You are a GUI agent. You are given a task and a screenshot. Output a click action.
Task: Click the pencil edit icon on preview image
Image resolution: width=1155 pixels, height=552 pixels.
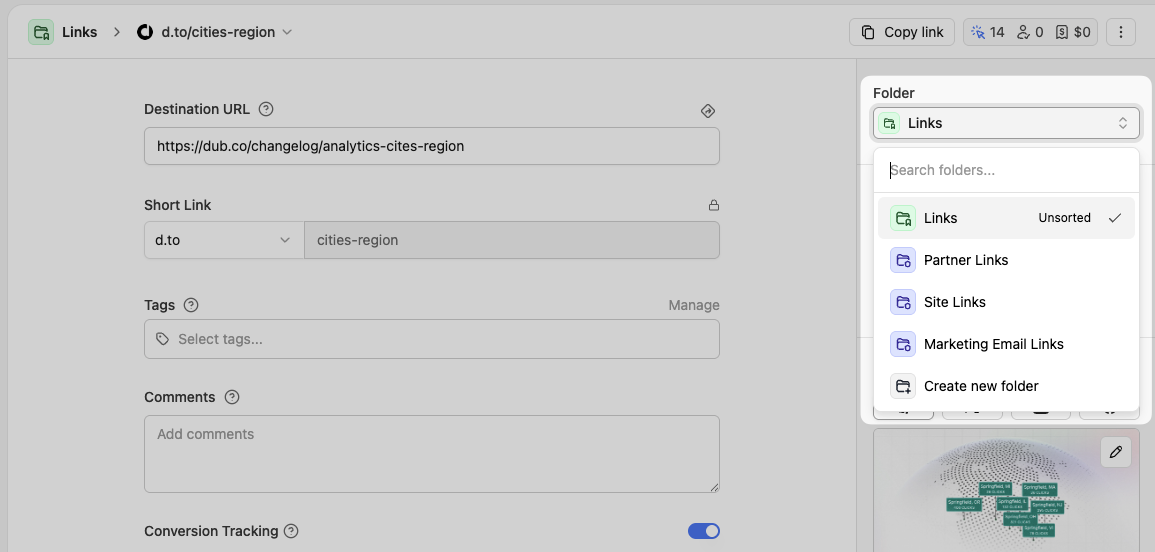coord(1115,452)
